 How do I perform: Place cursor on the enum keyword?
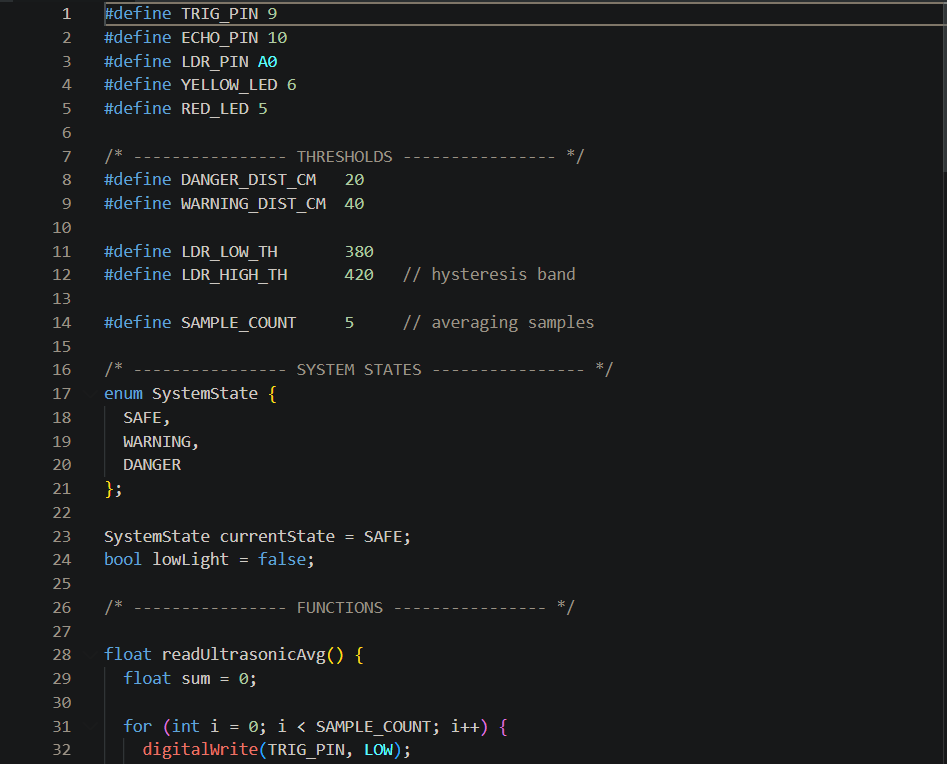(x=123, y=394)
